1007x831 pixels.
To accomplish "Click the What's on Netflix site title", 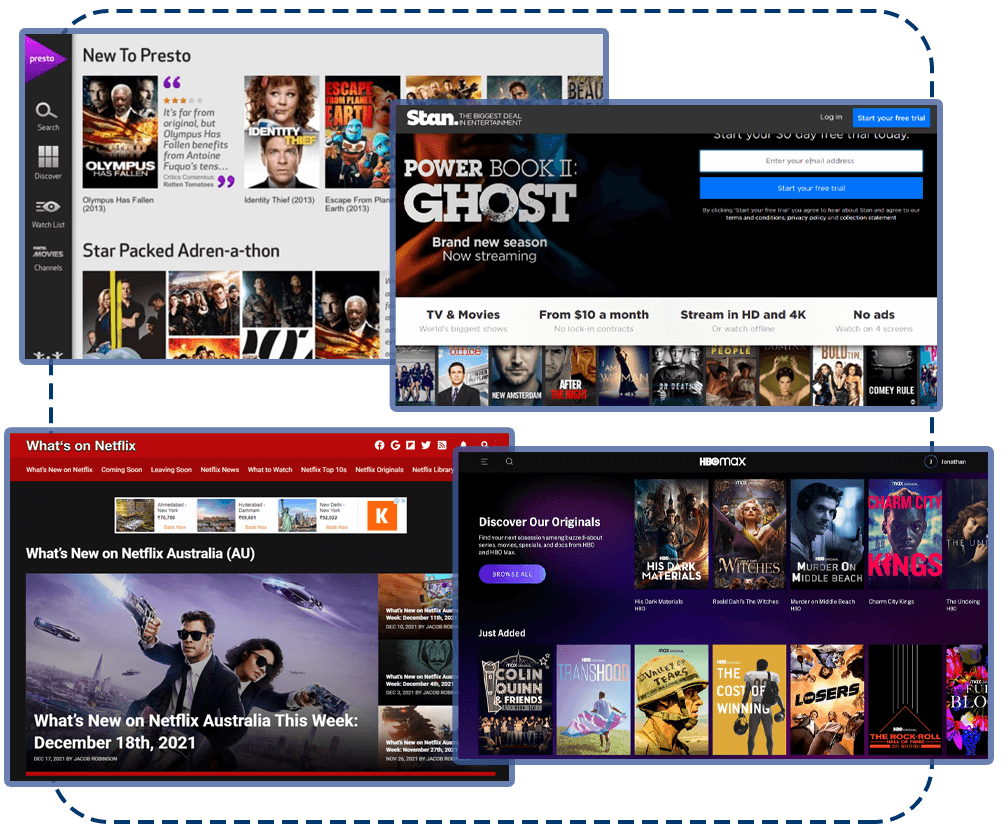I will click(81, 446).
